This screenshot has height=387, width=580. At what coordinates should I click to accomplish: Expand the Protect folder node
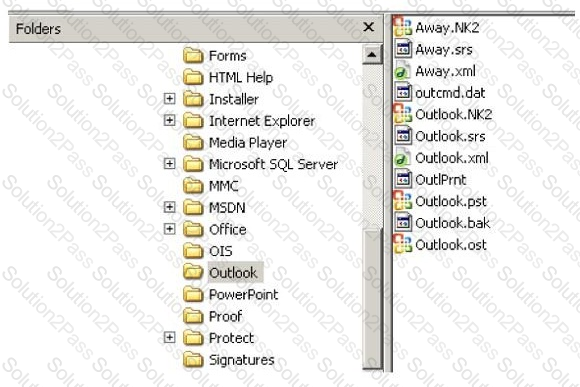pyautogui.click(x=169, y=337)
